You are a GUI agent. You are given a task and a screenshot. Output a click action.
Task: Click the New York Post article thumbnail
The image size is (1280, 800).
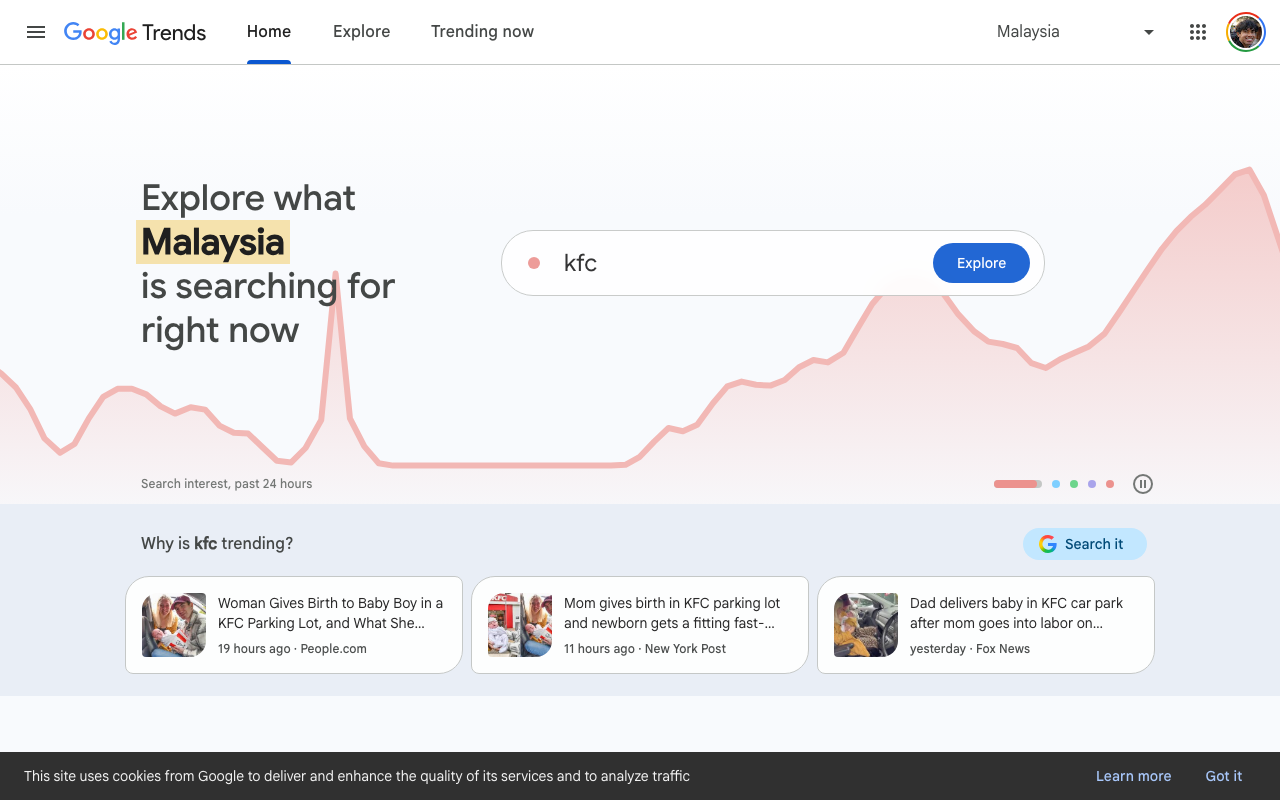point(520,625)
